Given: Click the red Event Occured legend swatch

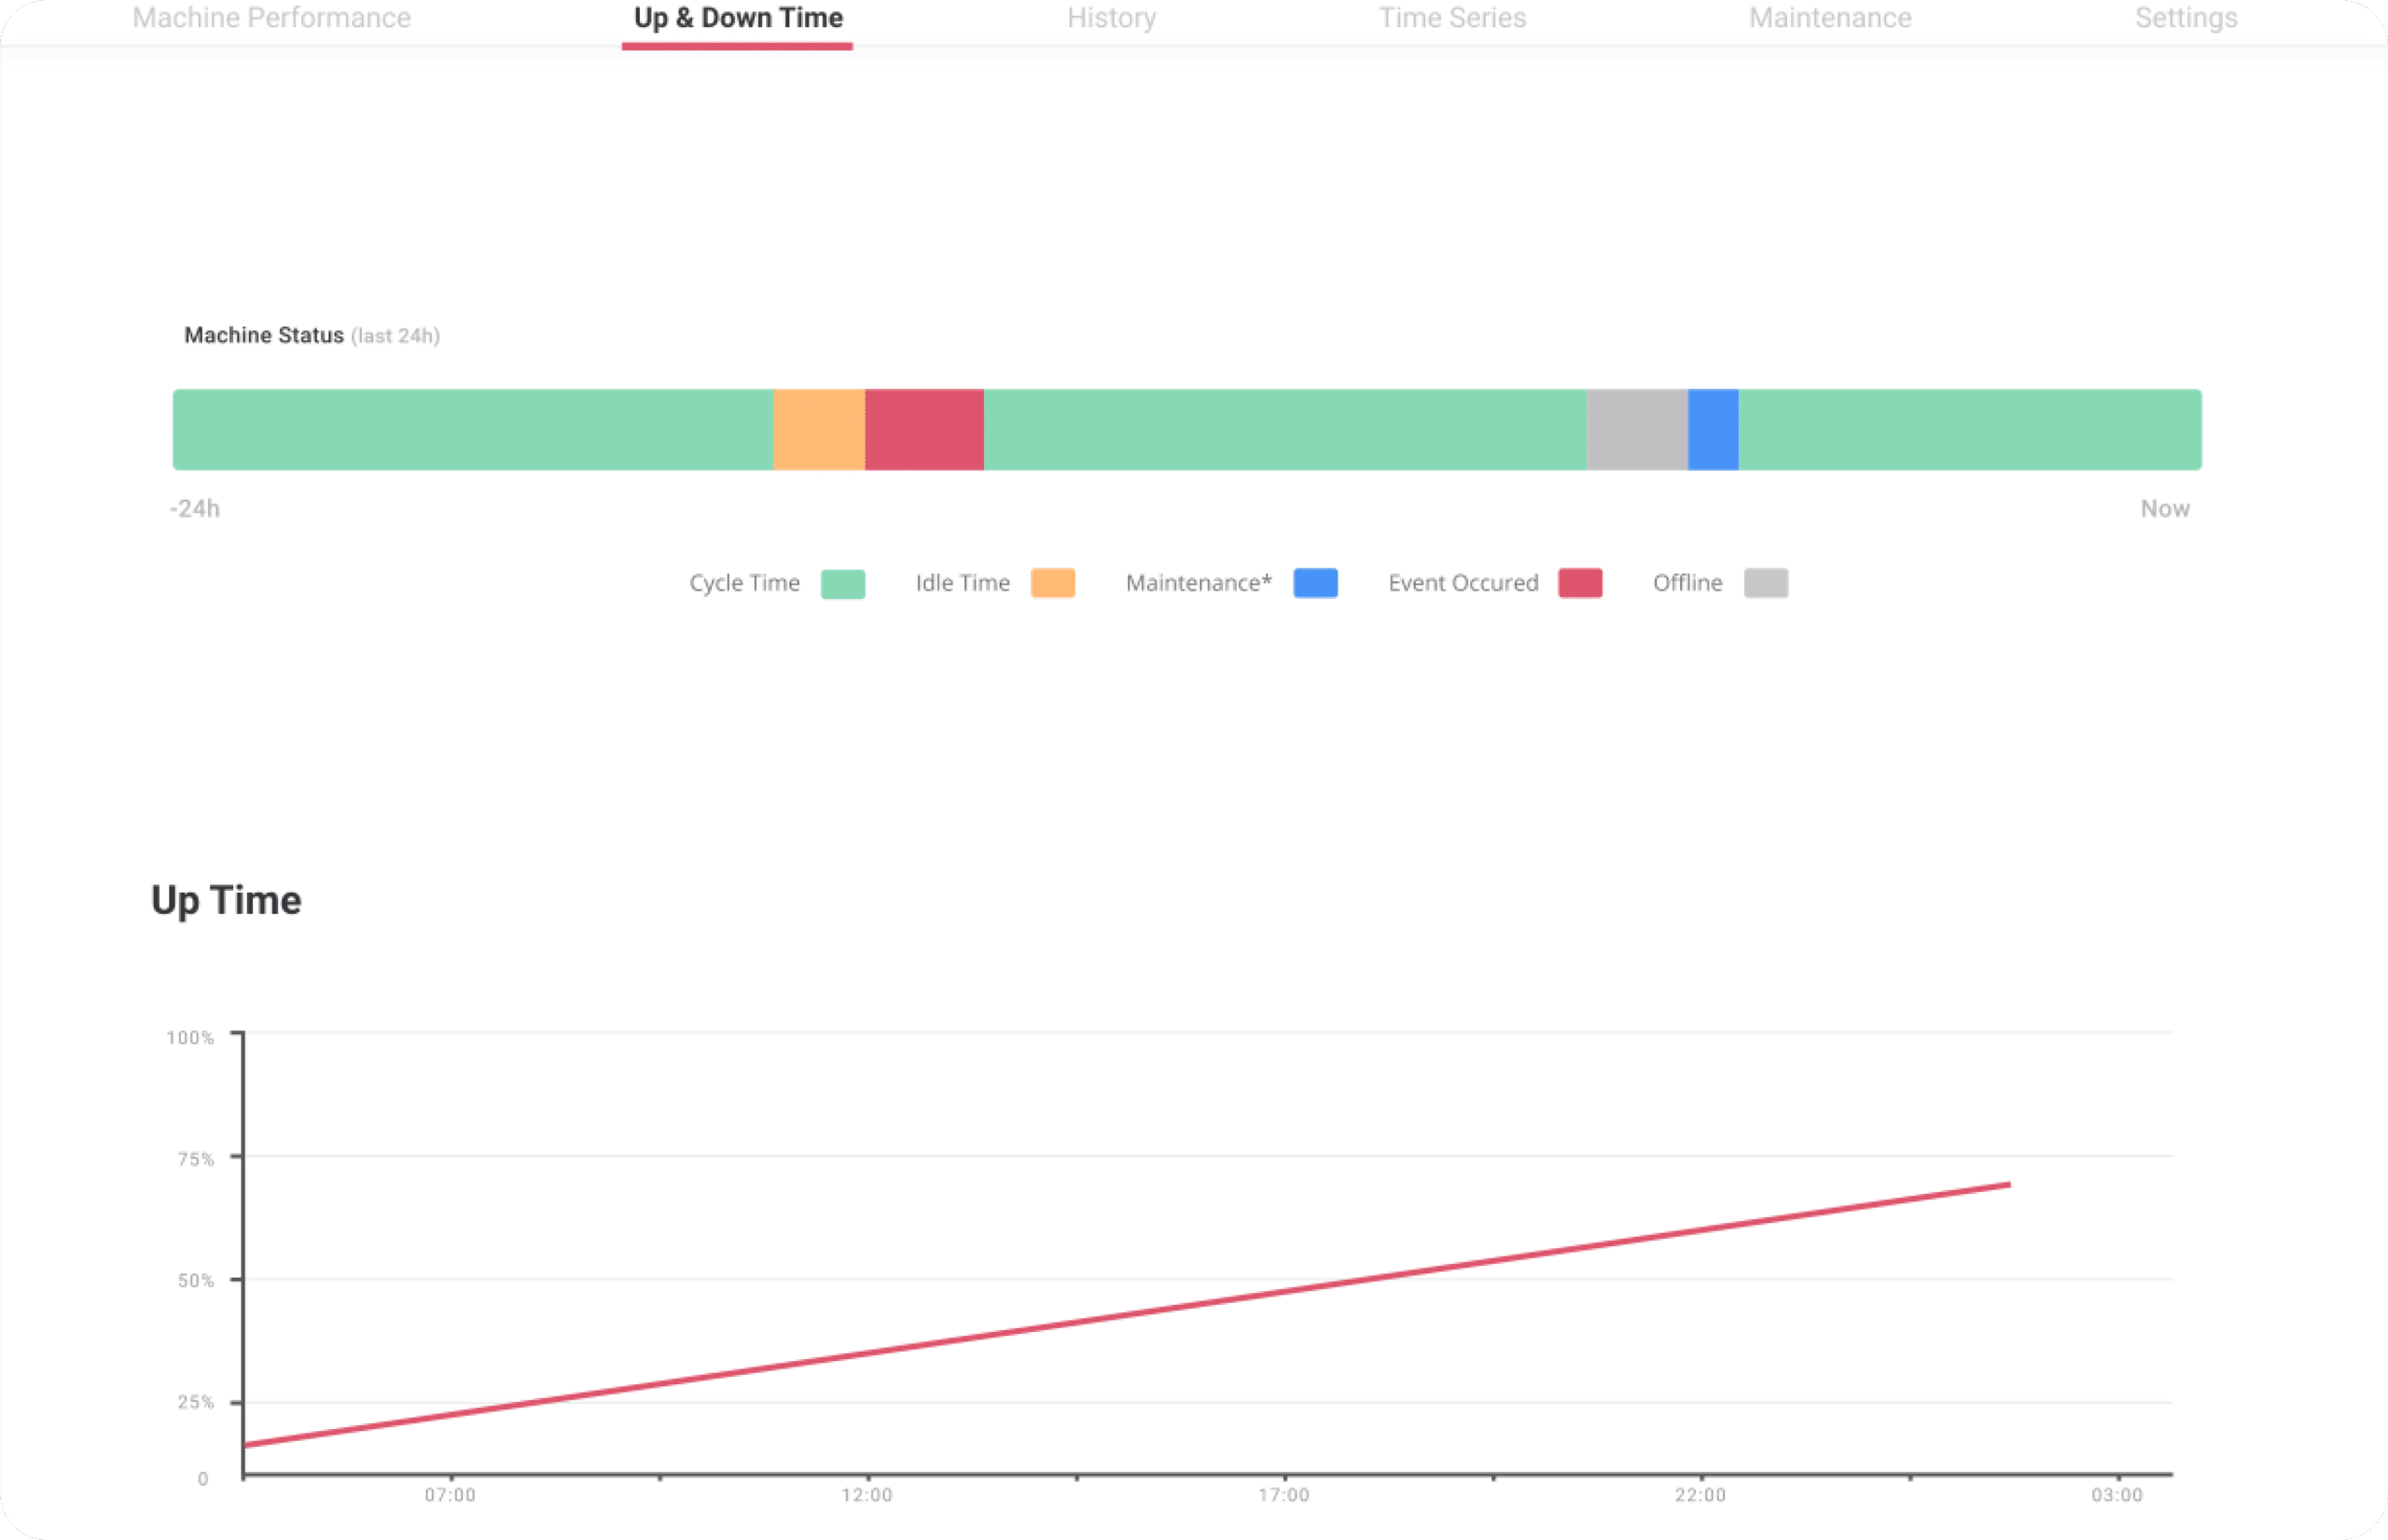Looking at the screenshot, I should click(1580, 583).
